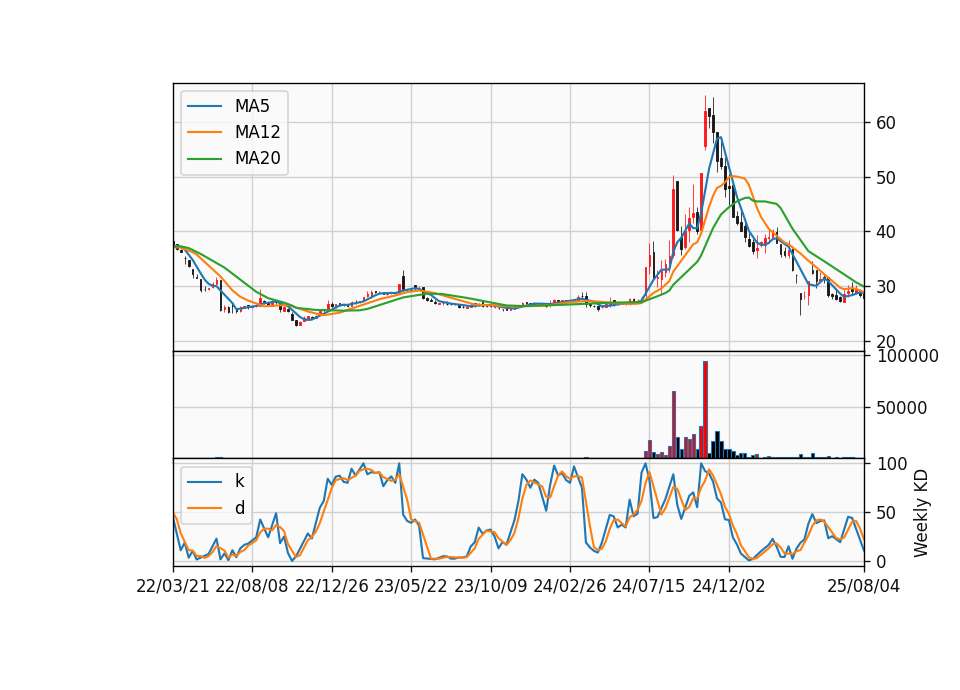Click the 24/12/02 date label
960x690 pixels.
[x=729, y=586]
